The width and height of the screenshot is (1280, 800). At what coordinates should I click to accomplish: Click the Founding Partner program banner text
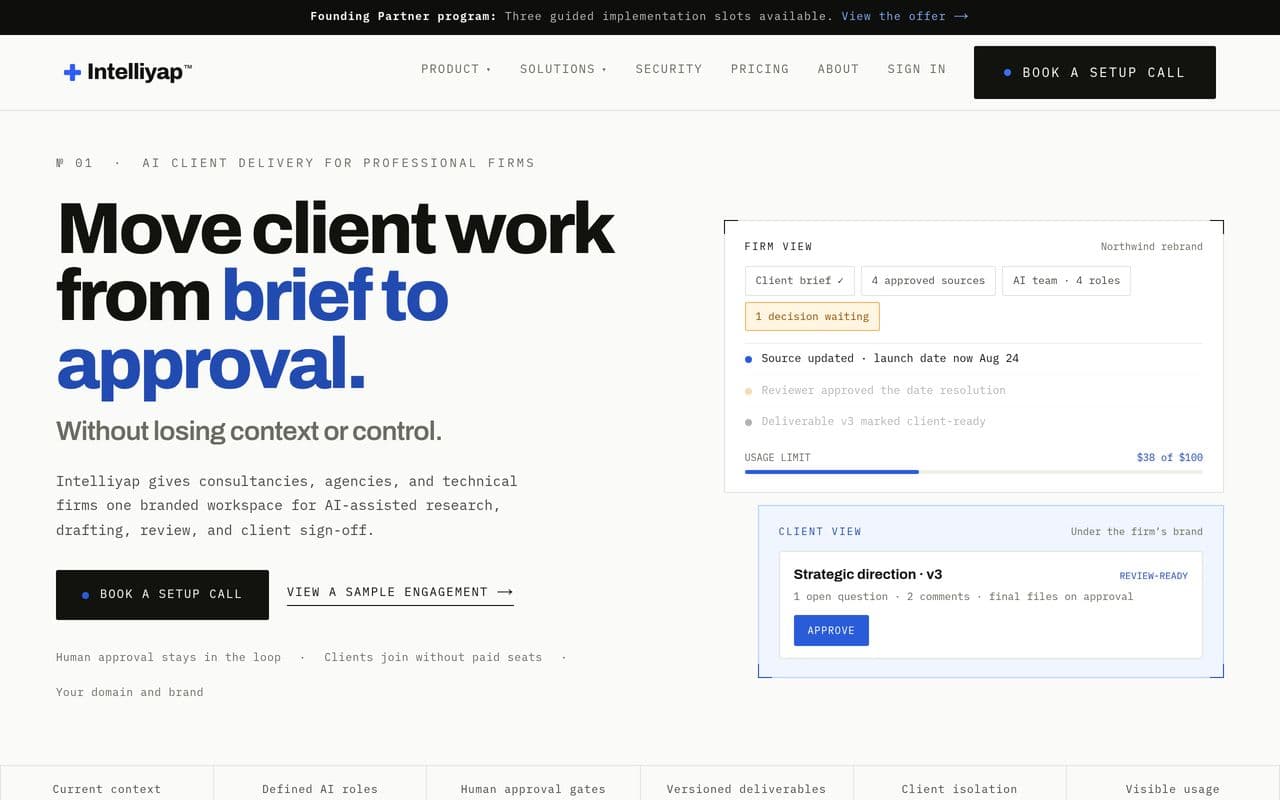coord(403,16)
